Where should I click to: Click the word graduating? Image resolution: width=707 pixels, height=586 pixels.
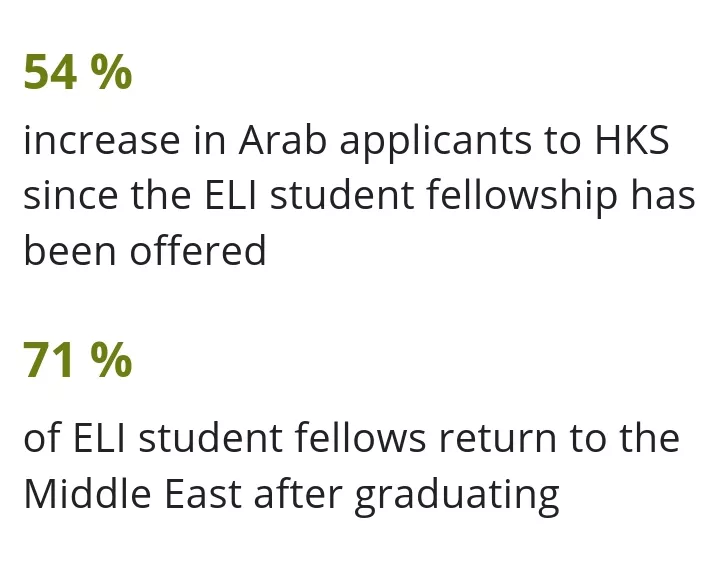click(457, 497)
